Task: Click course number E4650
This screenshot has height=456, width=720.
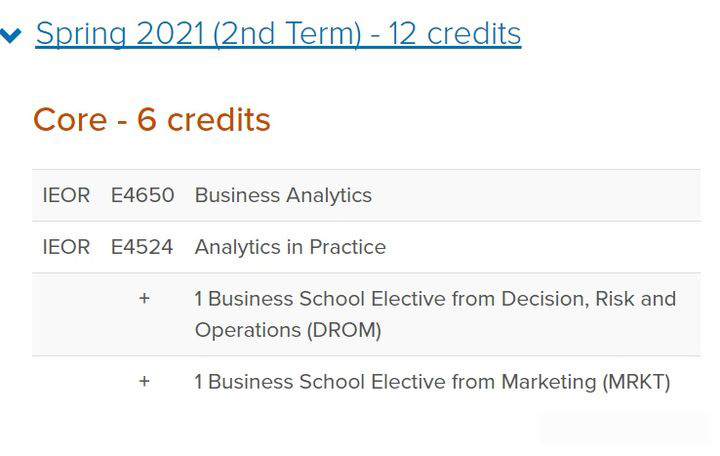Action: click(x=142, y=195)
